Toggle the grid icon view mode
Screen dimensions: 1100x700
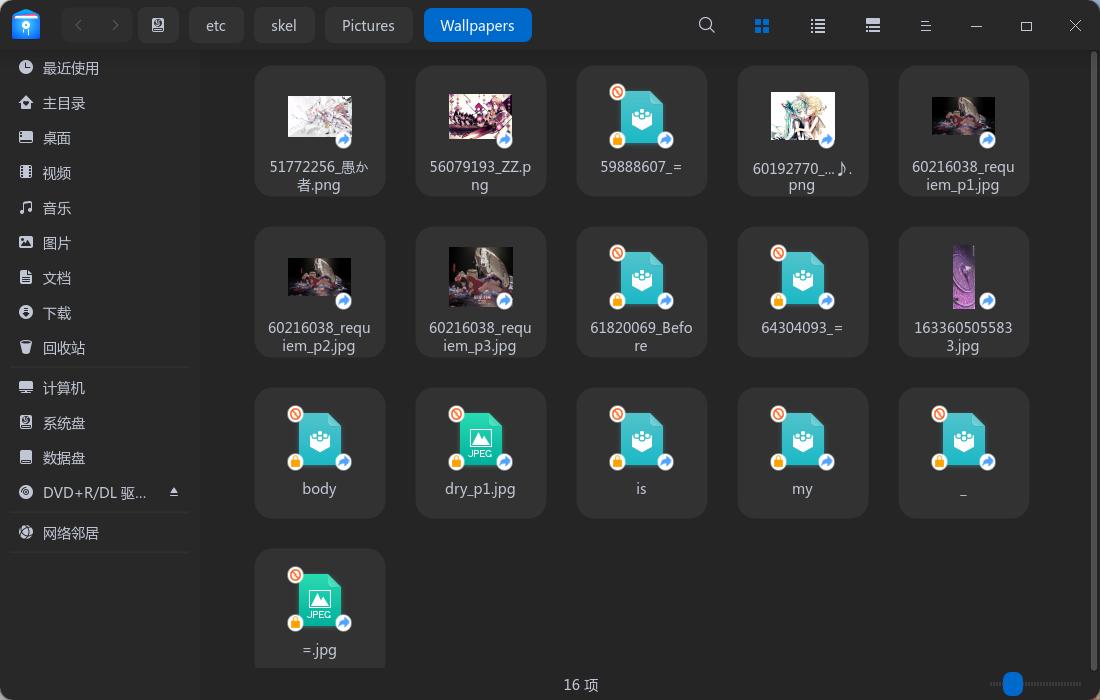click(x=762, y=25)
